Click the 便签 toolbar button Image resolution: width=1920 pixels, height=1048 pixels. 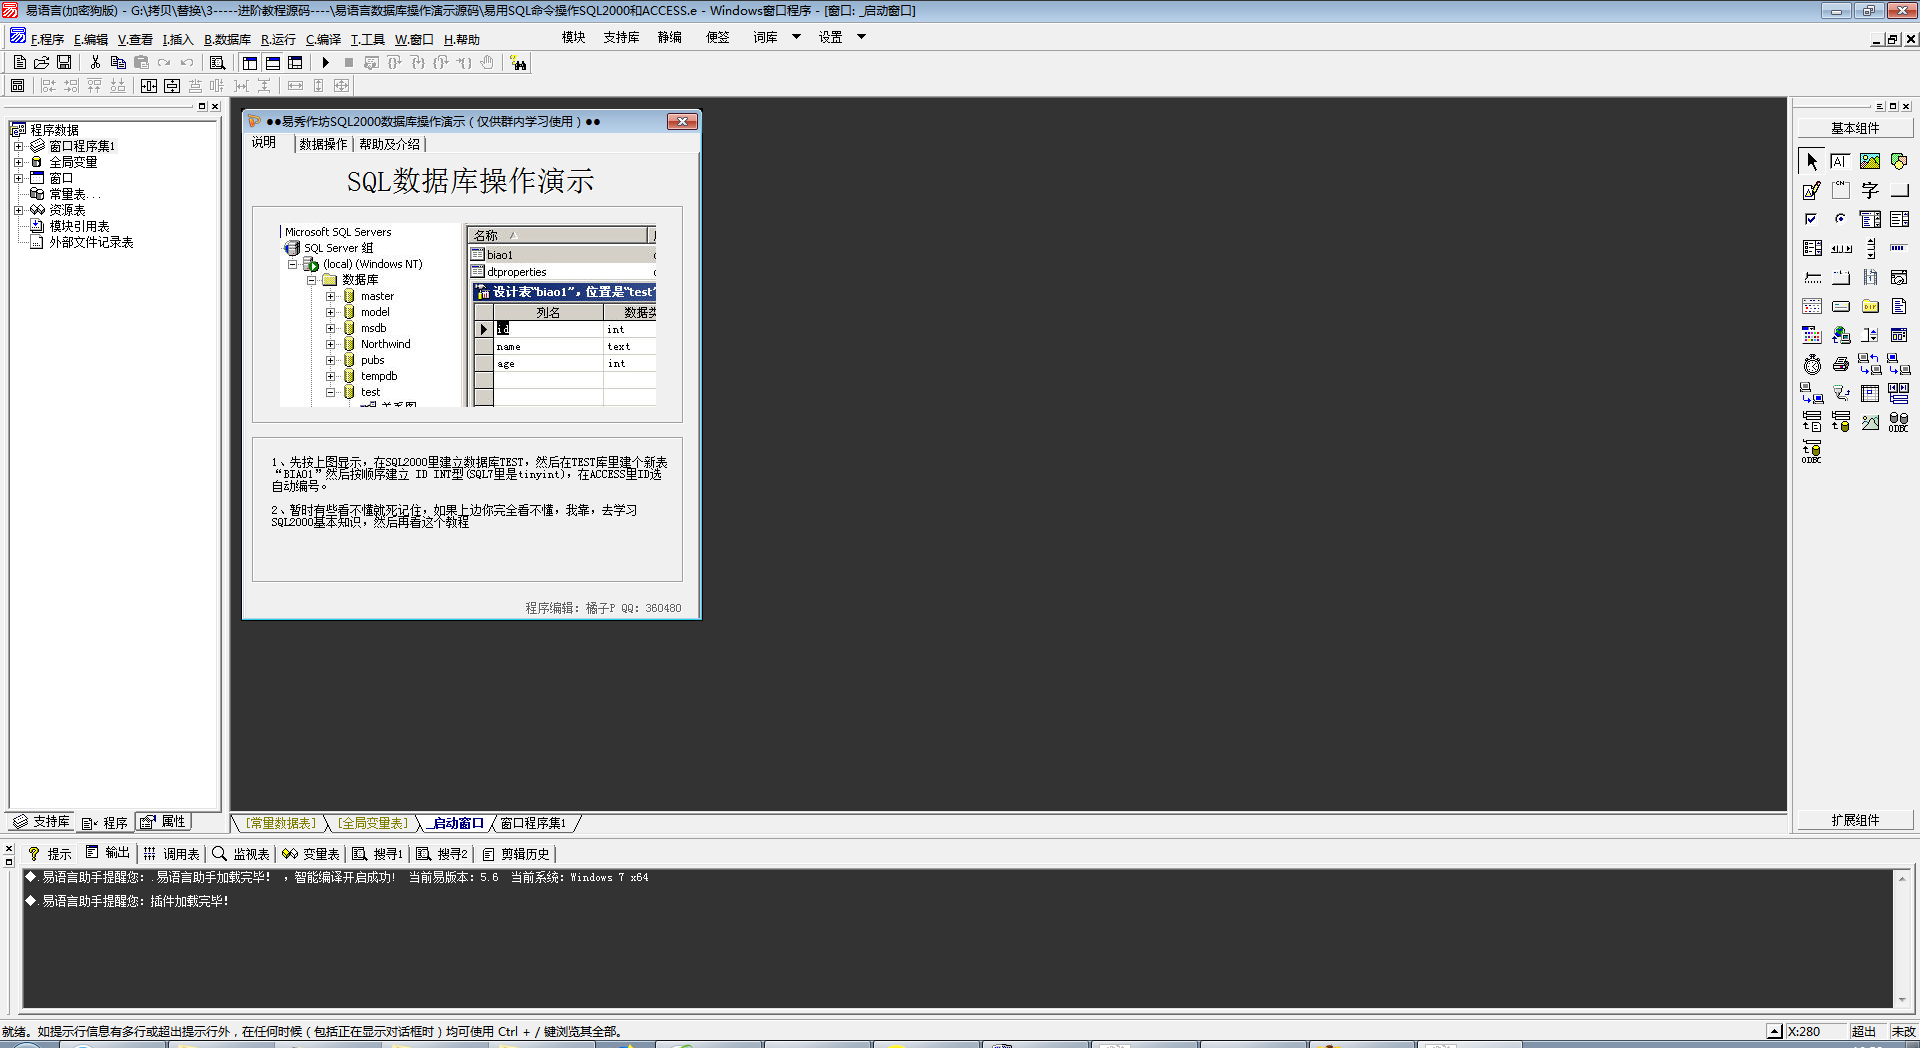(x=717, y=37)
